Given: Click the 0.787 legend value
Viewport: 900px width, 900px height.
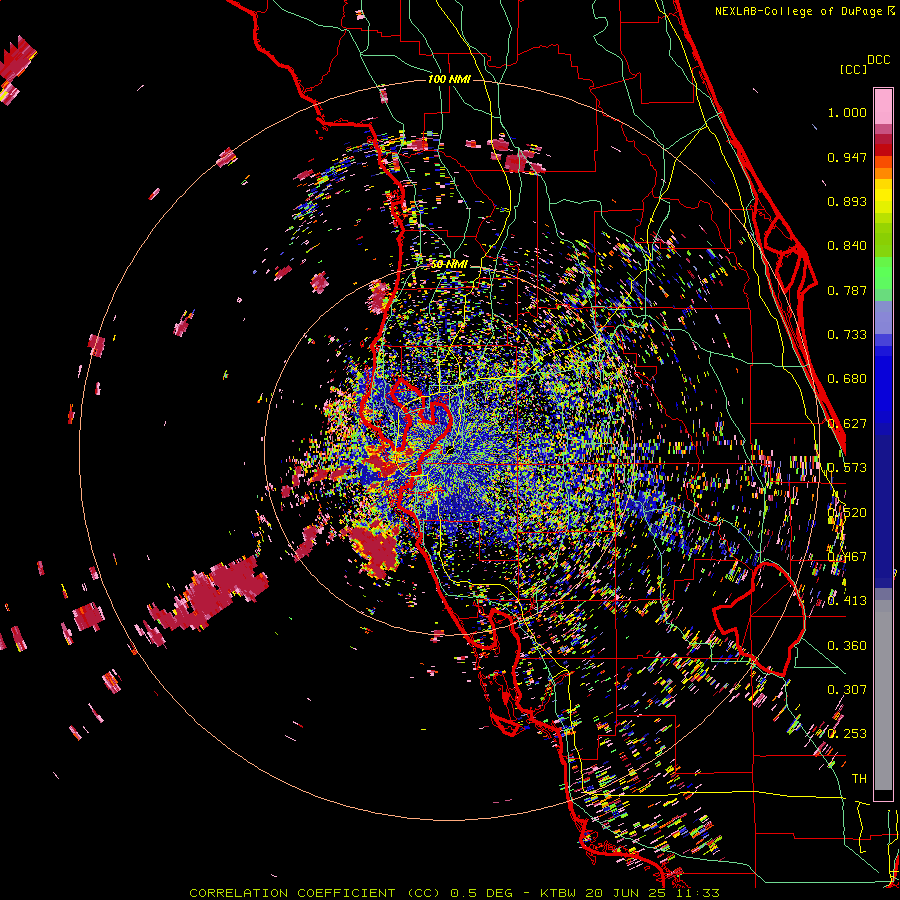Looking at the screenshot, I should (x=847, y=290).
